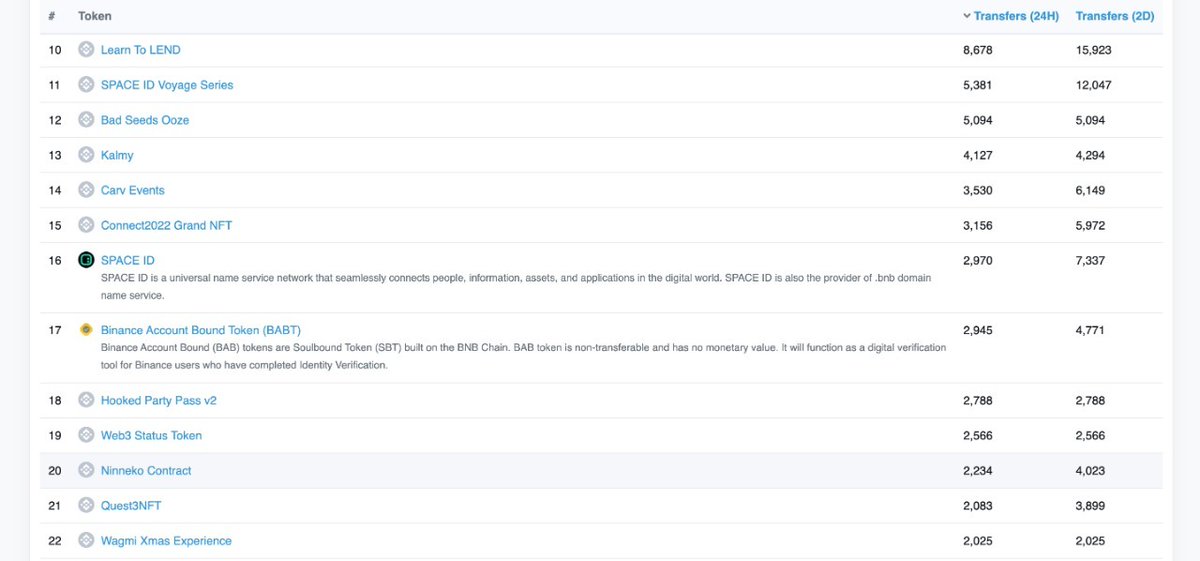Click the Binance Account Bound Token logo icon
The image size is (1200, 561).
pos(86,330)
